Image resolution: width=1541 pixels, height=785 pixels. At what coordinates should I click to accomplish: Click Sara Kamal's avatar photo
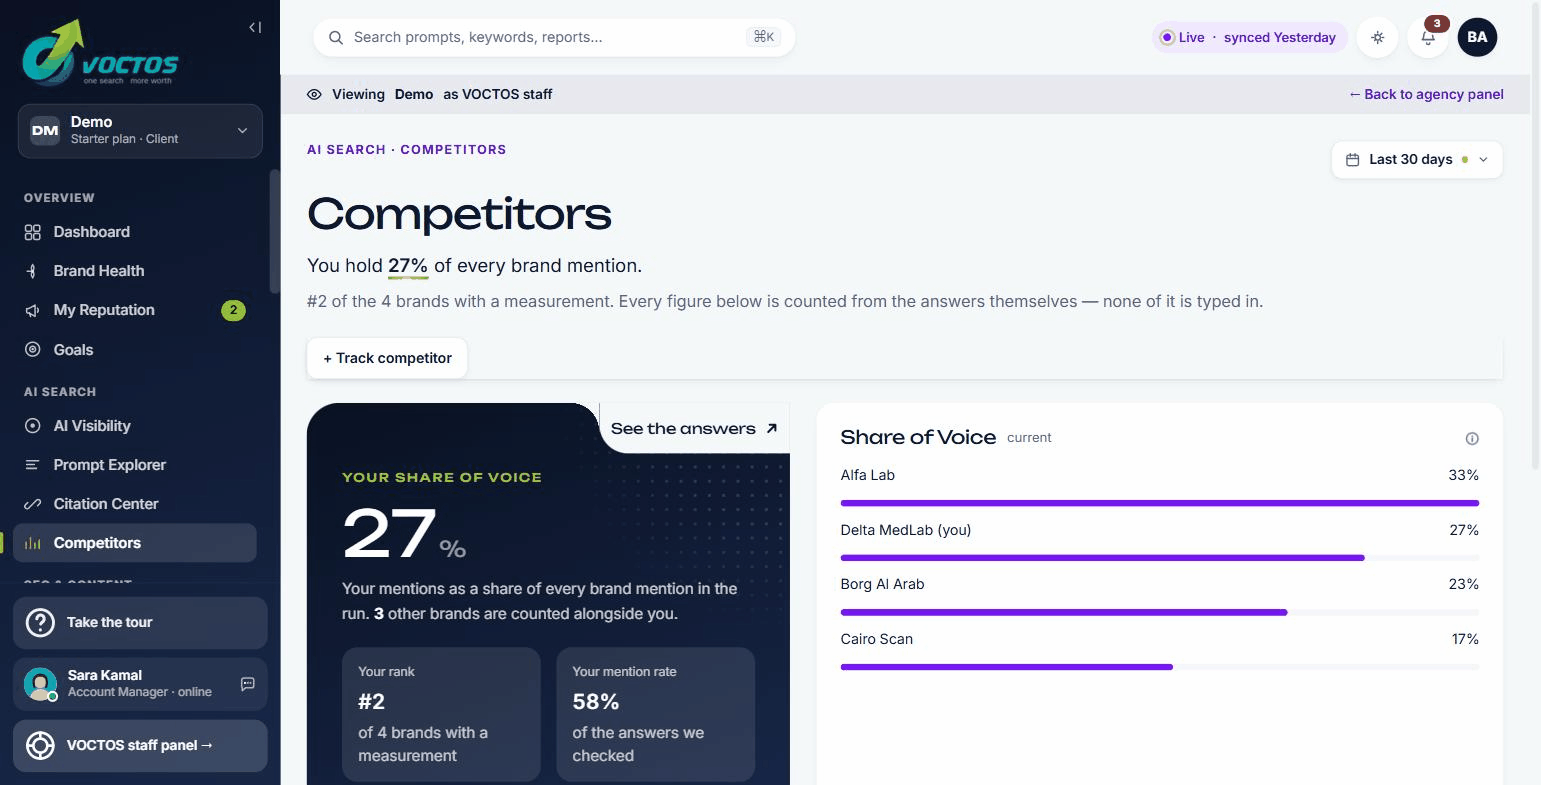[41, 684]
